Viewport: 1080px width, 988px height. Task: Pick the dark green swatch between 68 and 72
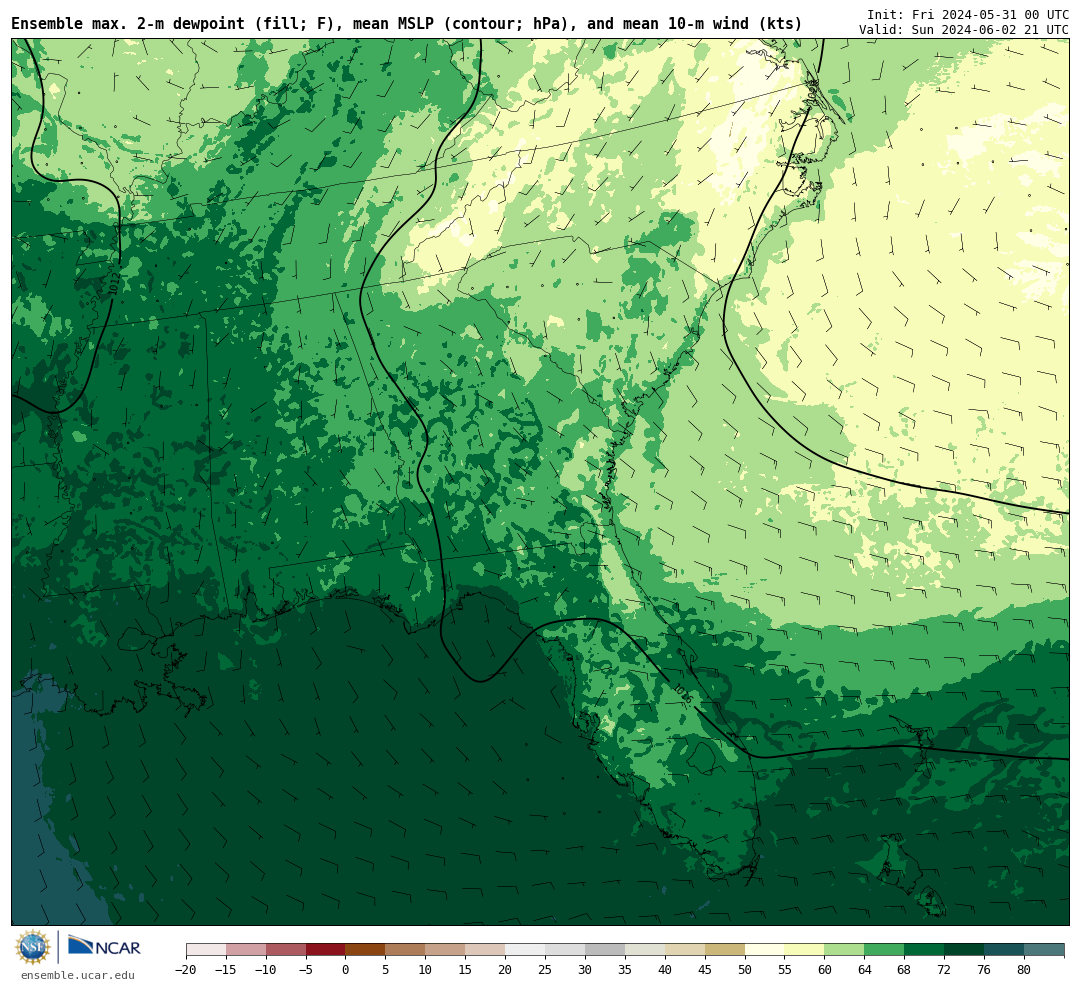pos(925,950)
